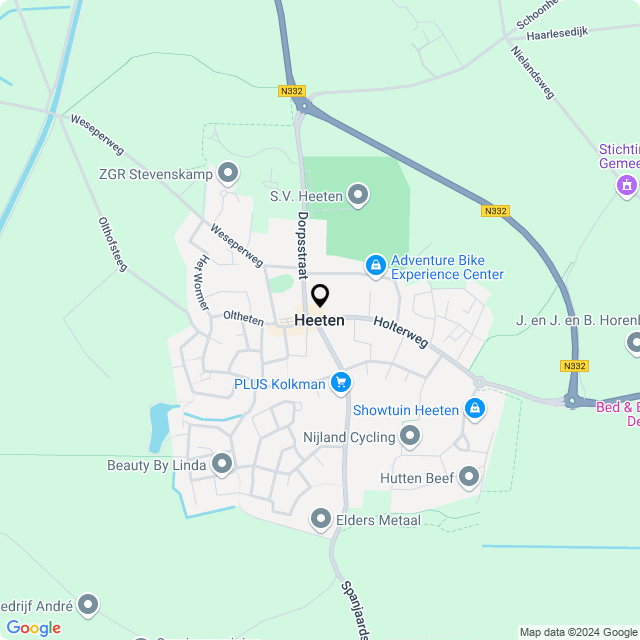Select the Showtuin Heeten shop marker
Screen dimensions: 640x640
(475, 409)
